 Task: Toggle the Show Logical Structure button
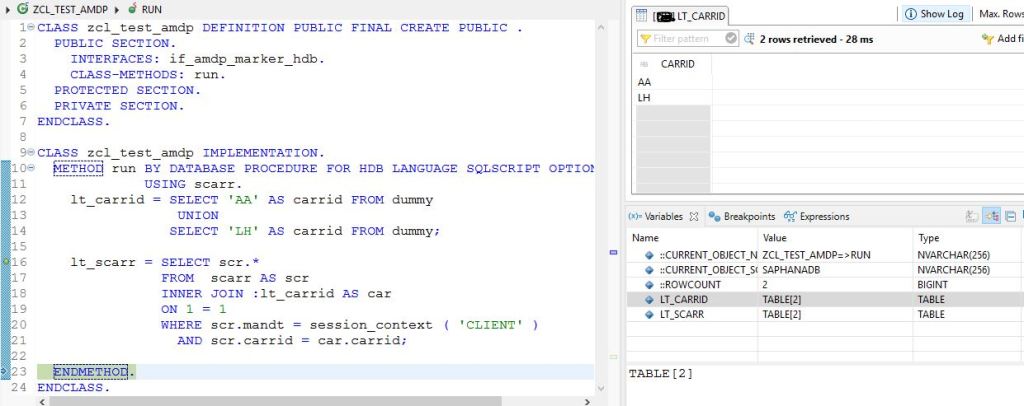(990, 216)
